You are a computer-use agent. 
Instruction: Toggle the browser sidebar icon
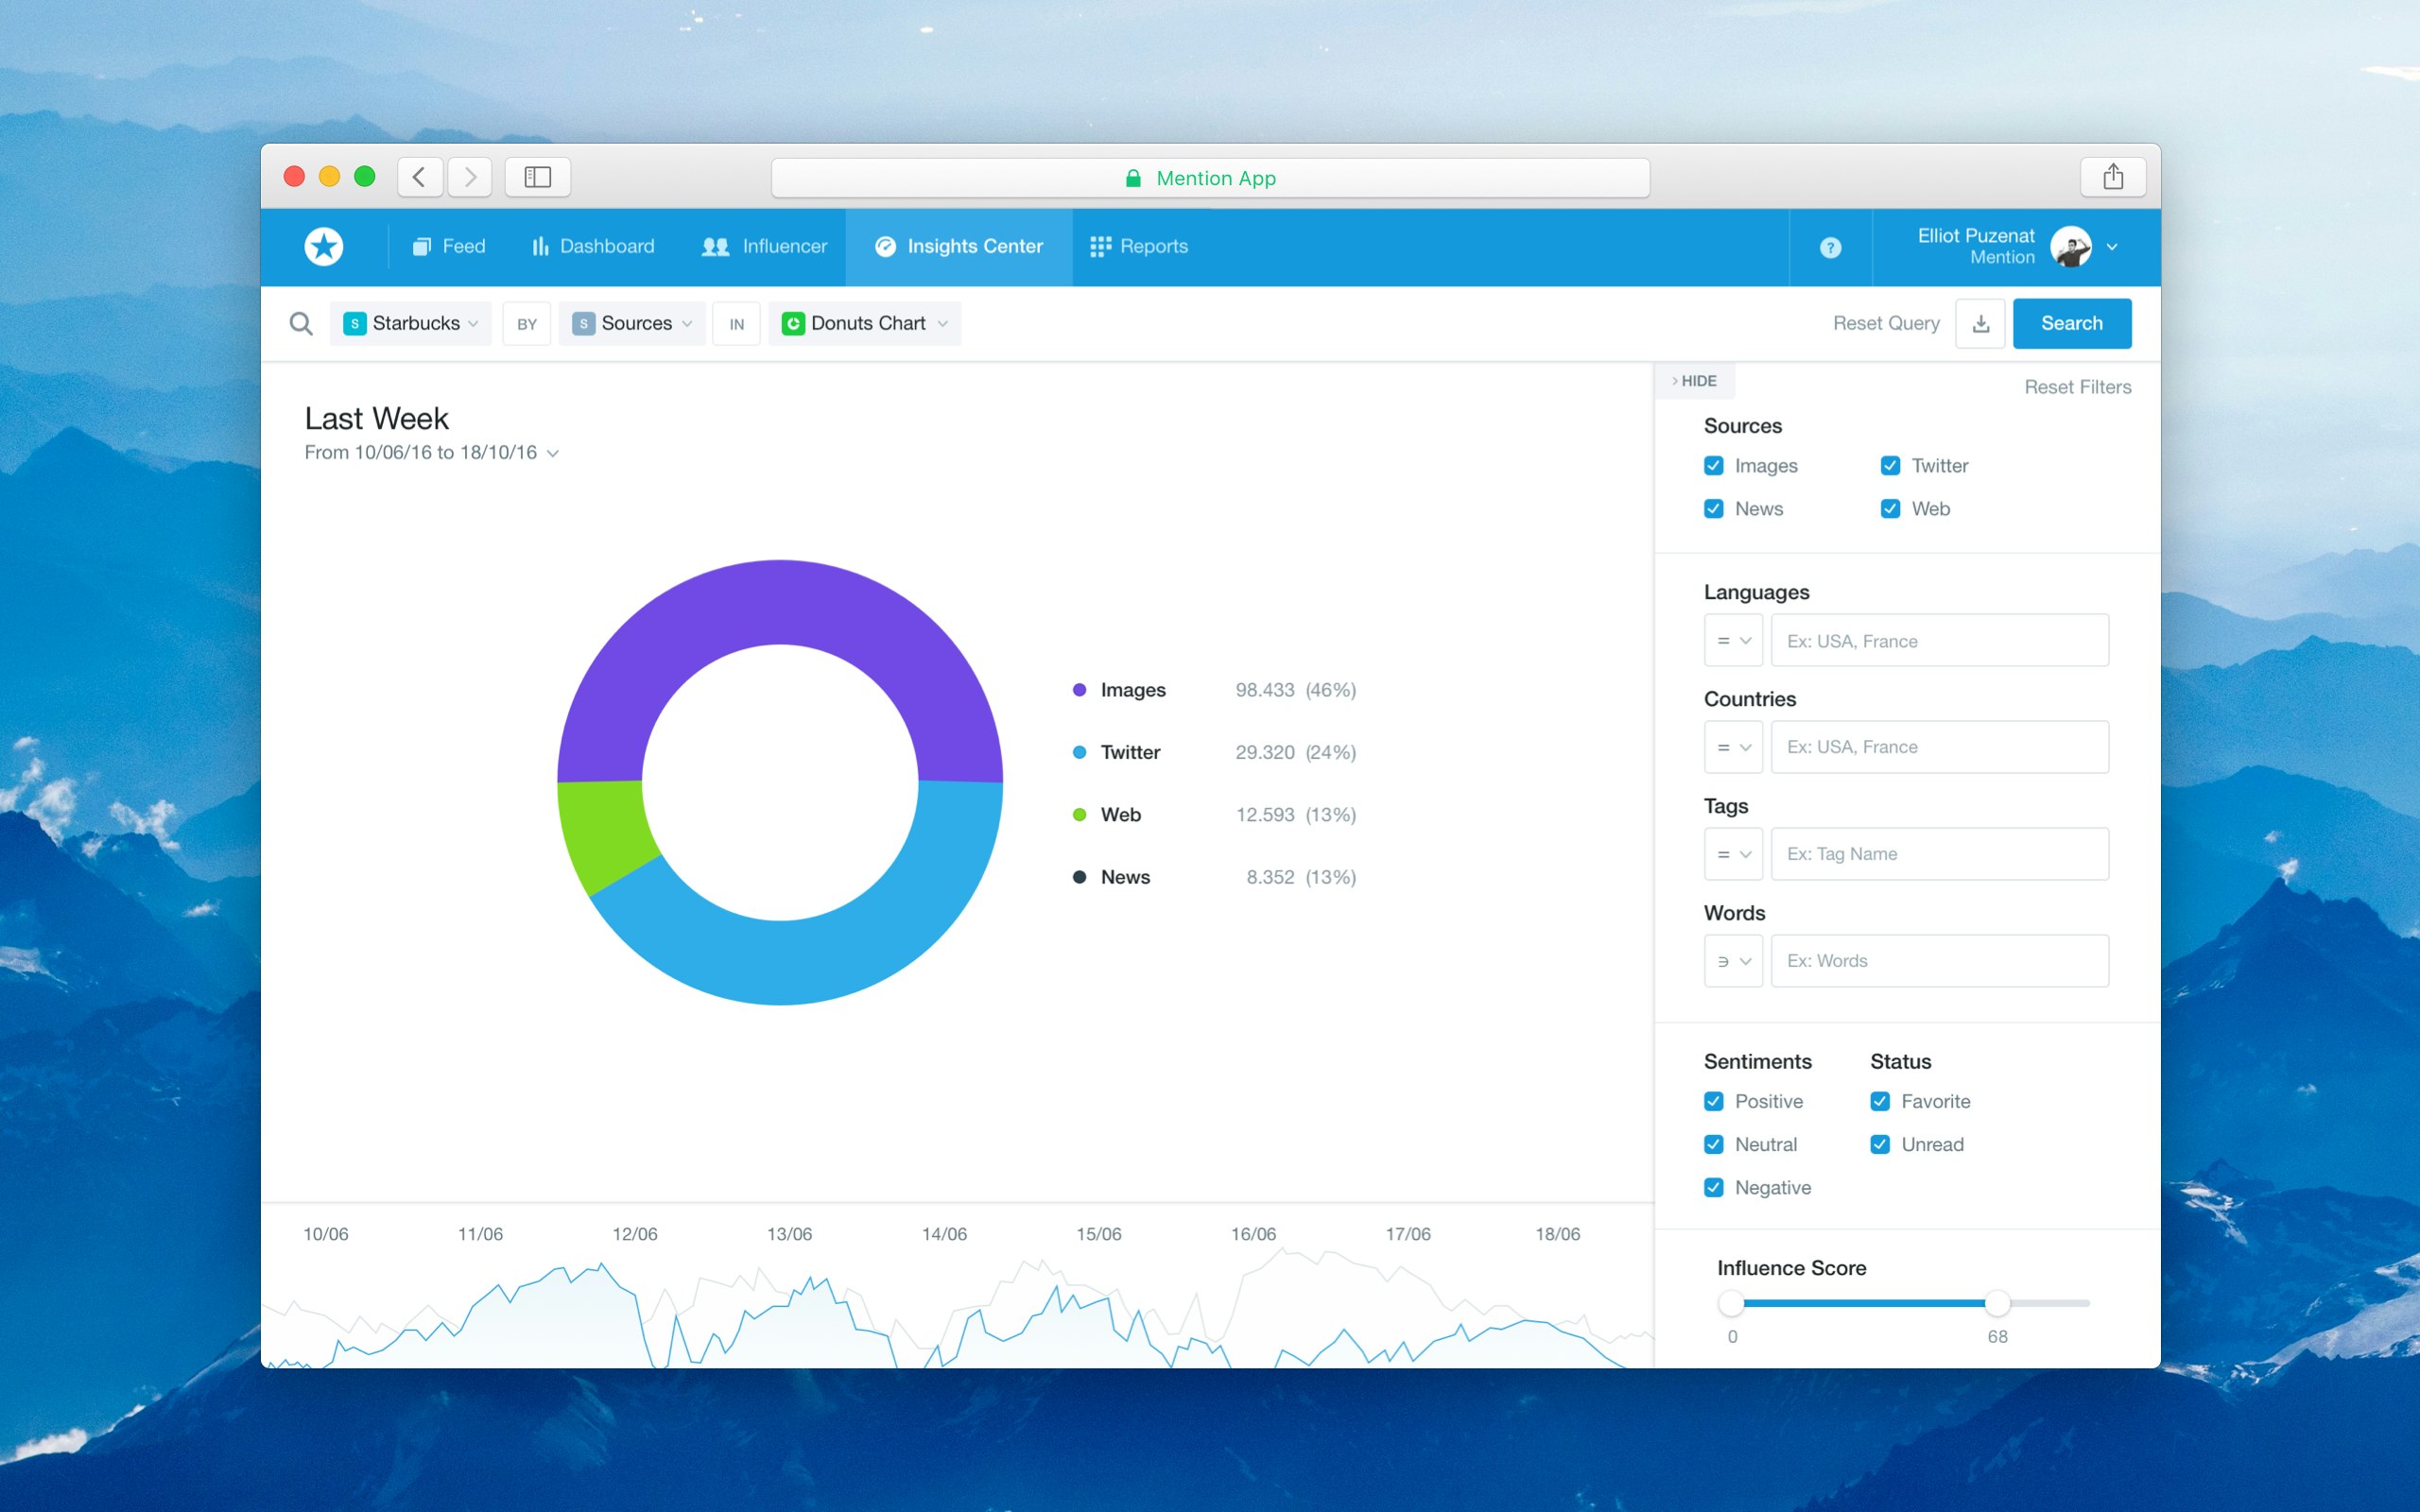click(x=537, y=176)
